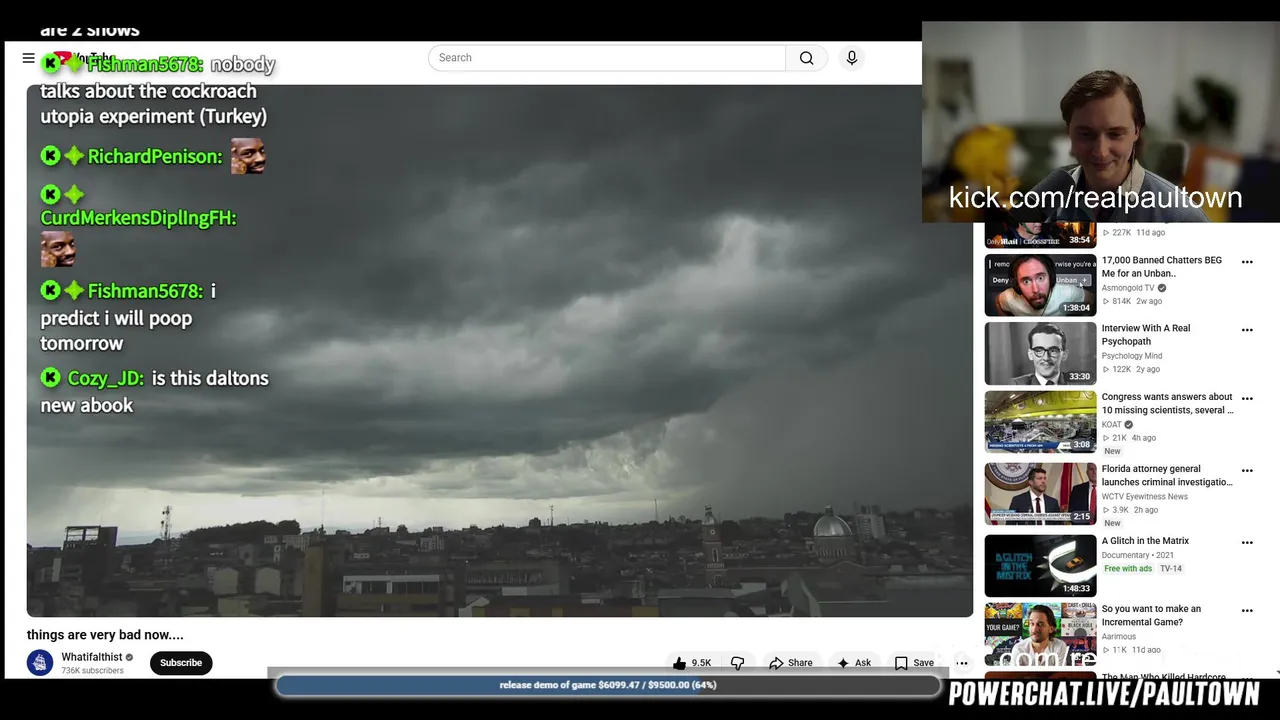Click the emote in RichardPenison's message
This screenshot has height=720, width=1280.
pyautogui.click(x=248, y=156)
